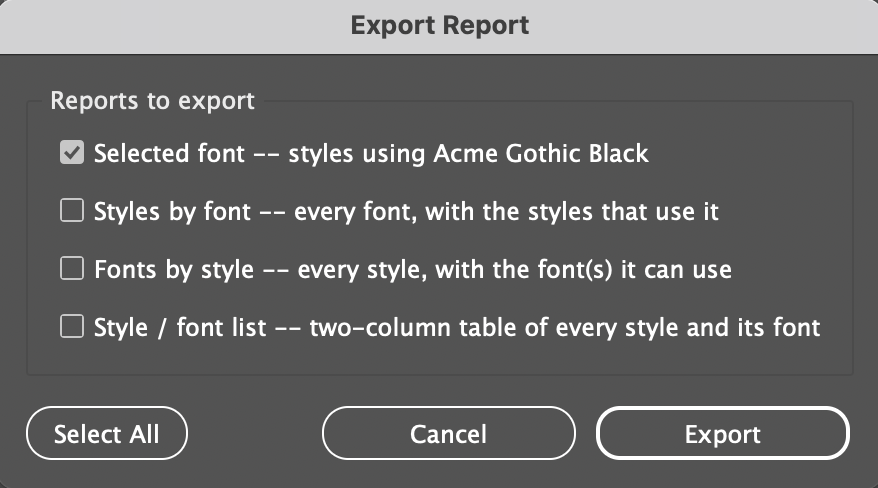Click the Select All button

[x=107, y=434]
